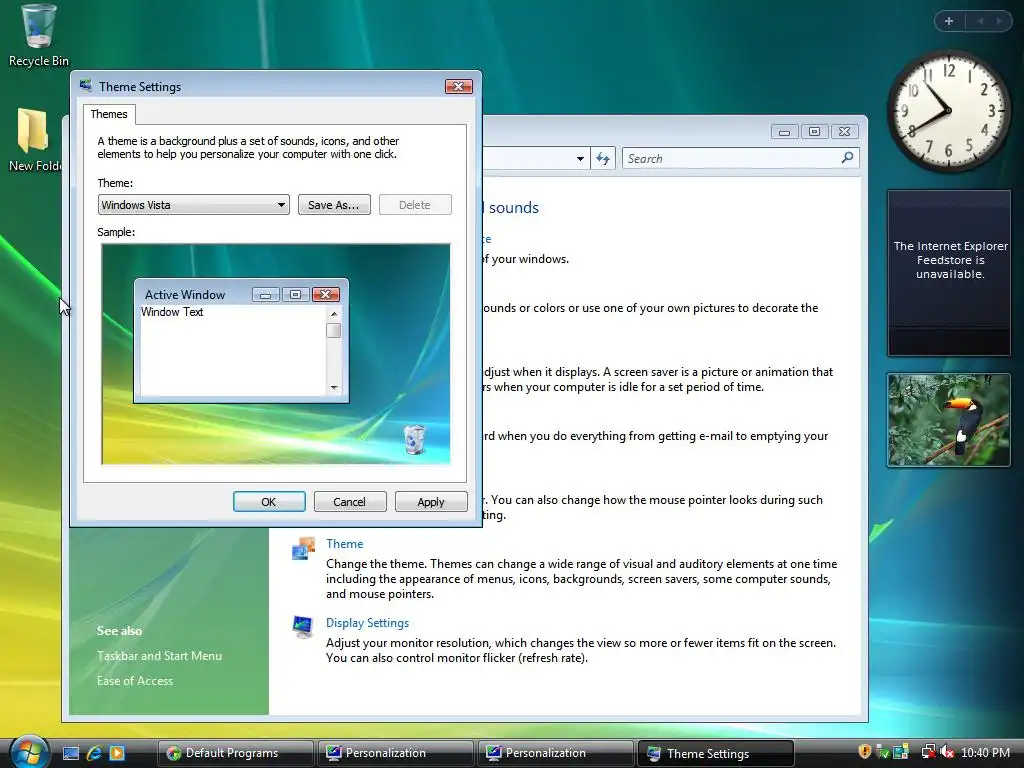Click the Theme icon in Personalization
The width and height of the screenshot is (1024, 768).
coord(303,549)
